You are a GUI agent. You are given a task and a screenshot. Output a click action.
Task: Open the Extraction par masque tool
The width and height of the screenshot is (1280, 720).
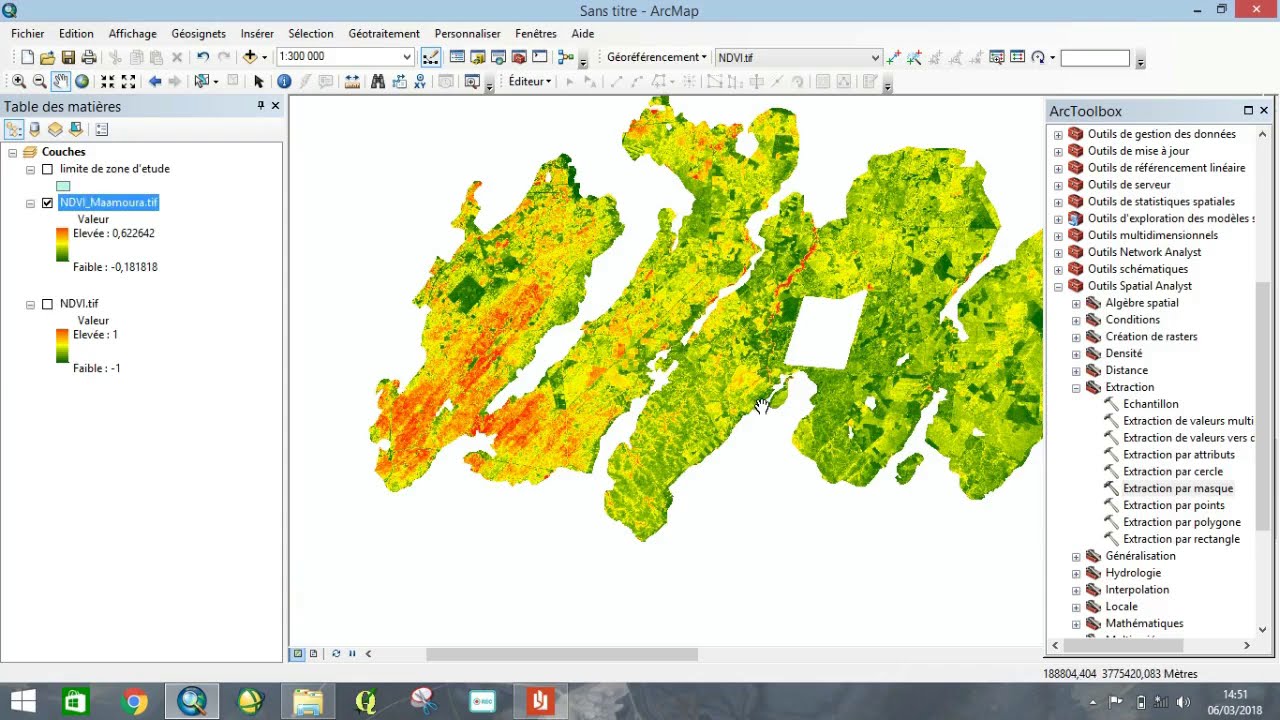[x=1177, y=489]
